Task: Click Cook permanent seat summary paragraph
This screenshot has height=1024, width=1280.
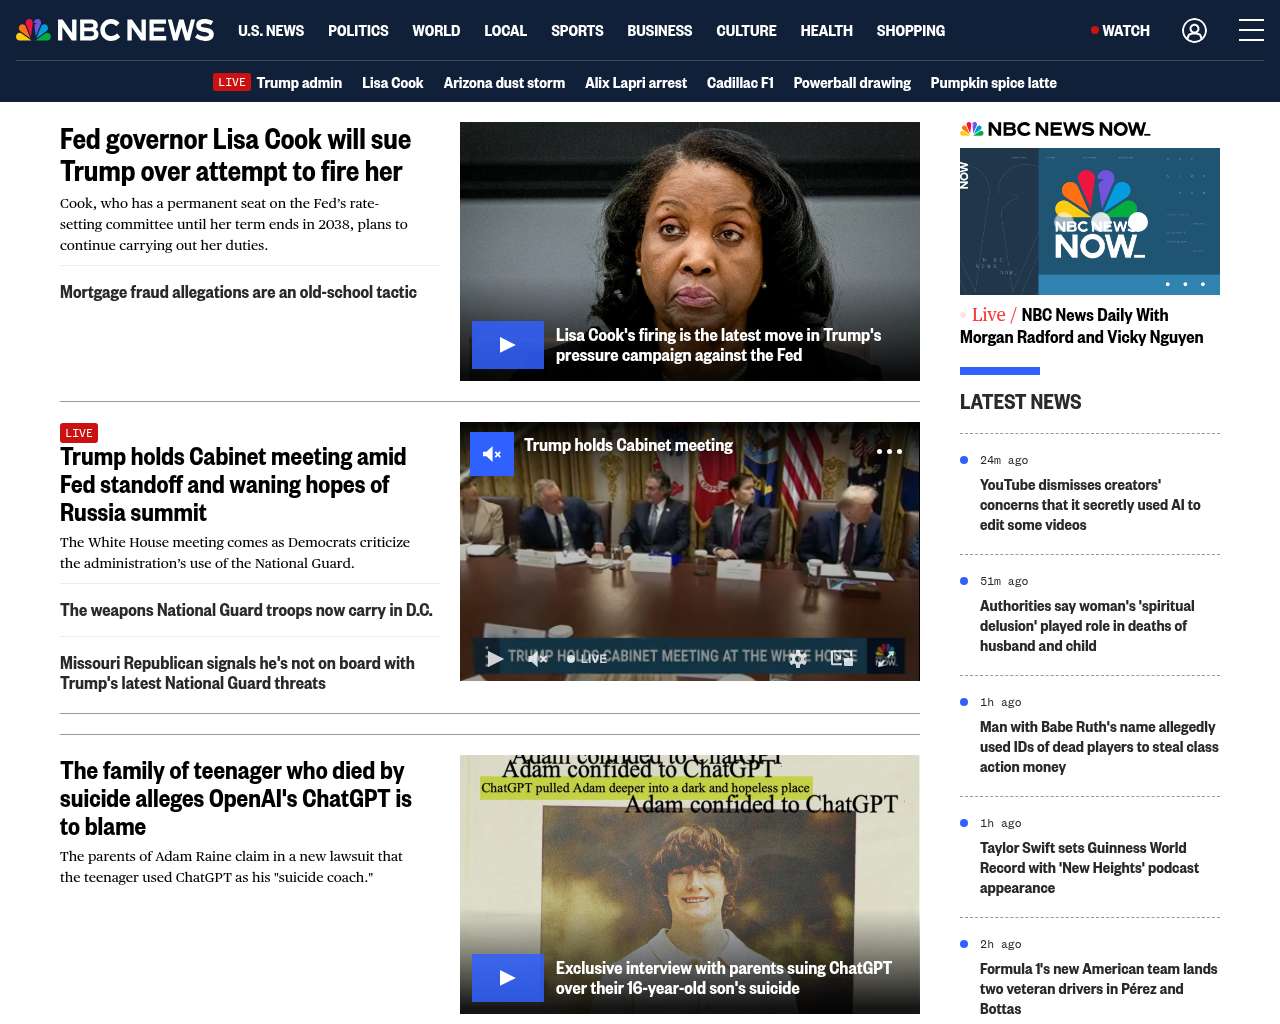Action: pyautogui.click(x=234, y=224)
